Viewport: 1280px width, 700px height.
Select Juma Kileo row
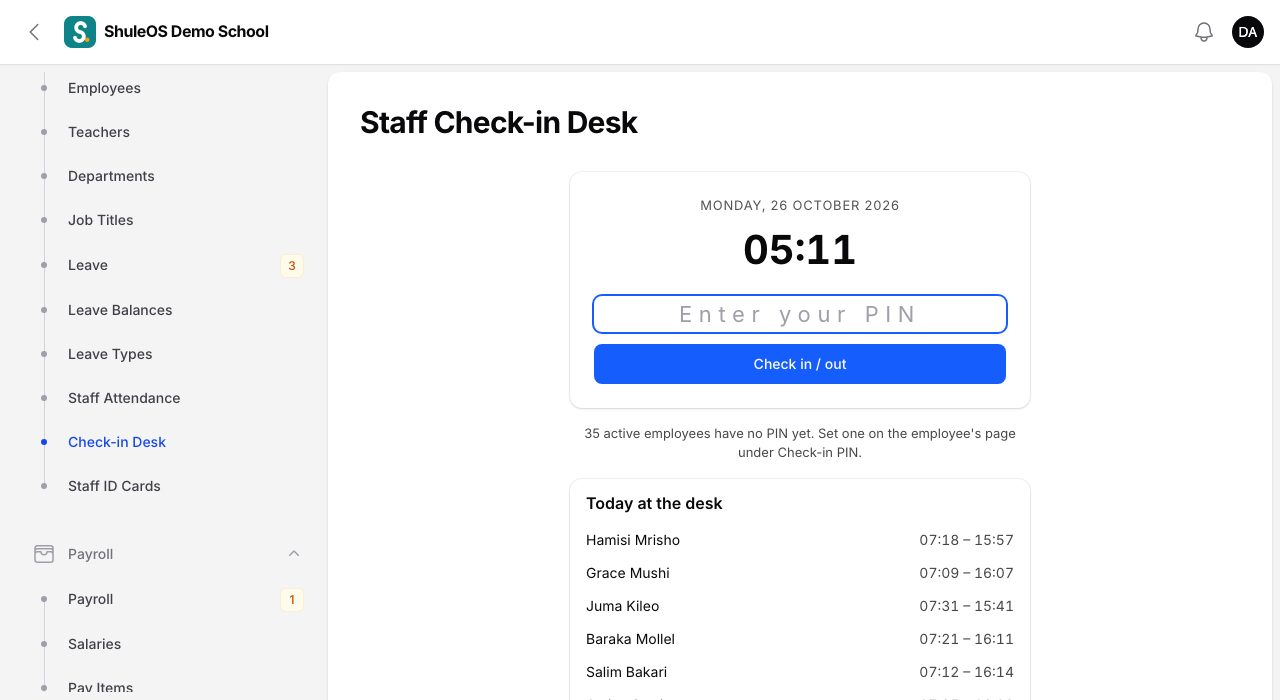tap(800, 606)
